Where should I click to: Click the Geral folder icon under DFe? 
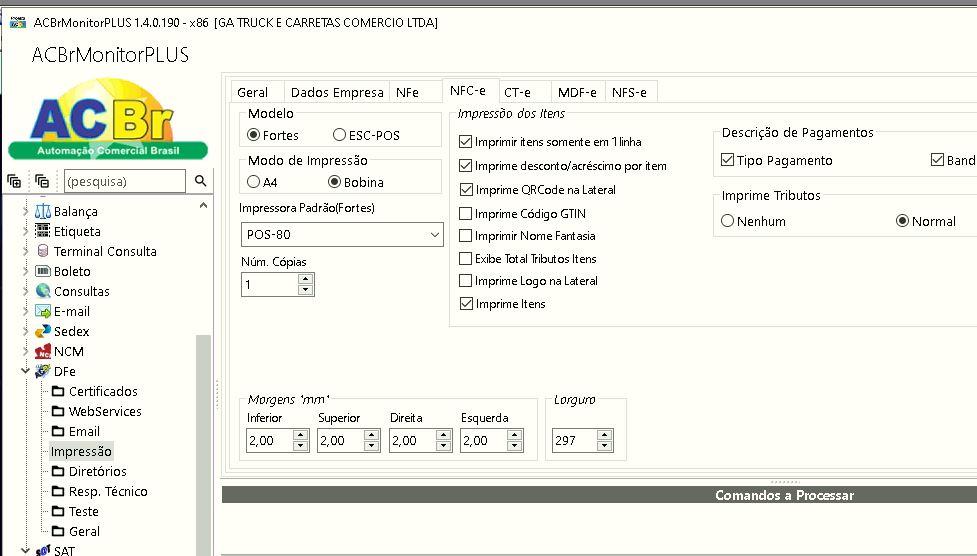click(58, 531)
